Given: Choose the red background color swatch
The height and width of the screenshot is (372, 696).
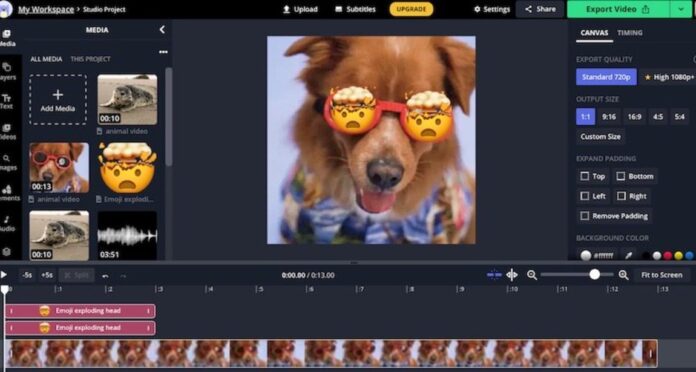Looking at the screenshot, I should click(668, 256).
